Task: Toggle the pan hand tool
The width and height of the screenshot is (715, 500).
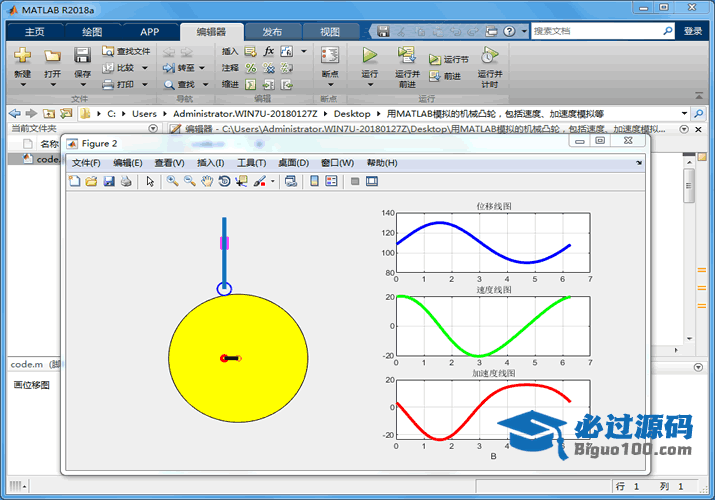Action: [207, 181]
